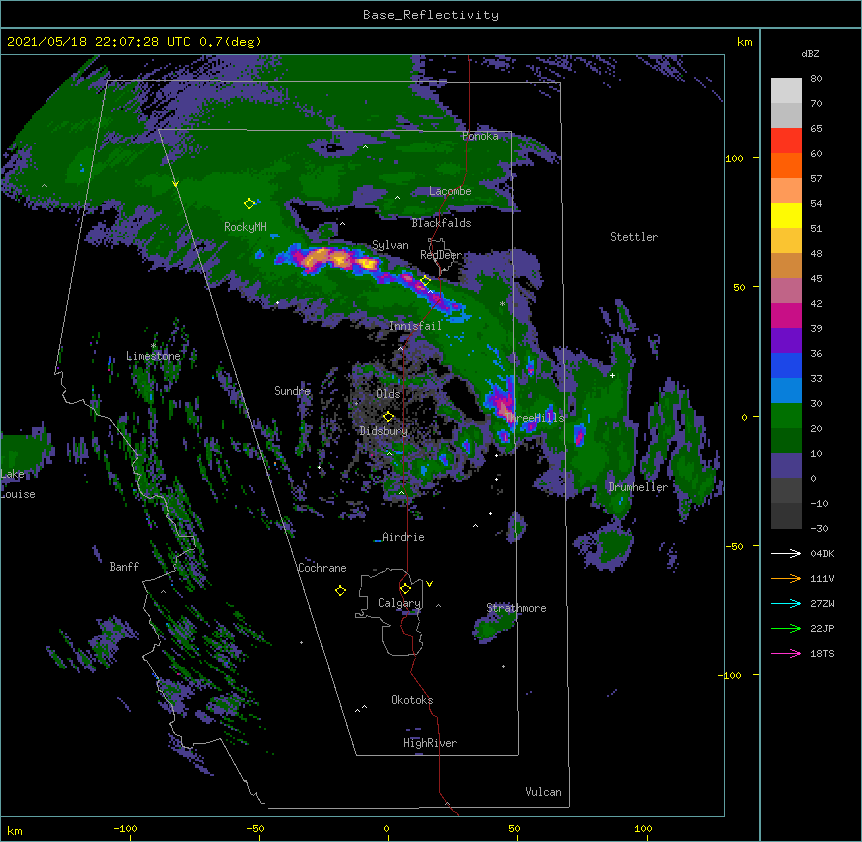The image size is (862, 842).
Task: Select the 80 dBZ light gray swatch
Action: pos(786,90)
